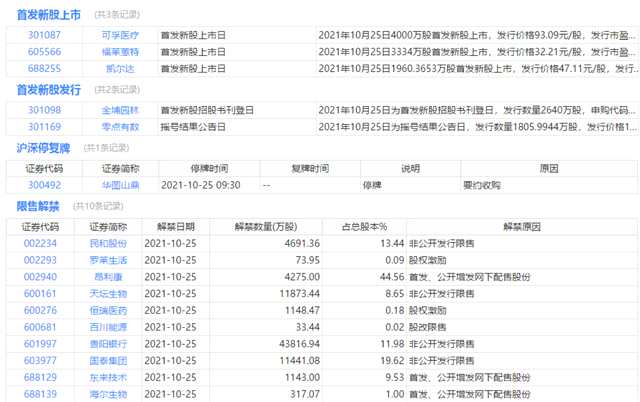The image size is (640, 402).
Task: Click stock name link in the 301098 row
Action: [x=120, y=111]
